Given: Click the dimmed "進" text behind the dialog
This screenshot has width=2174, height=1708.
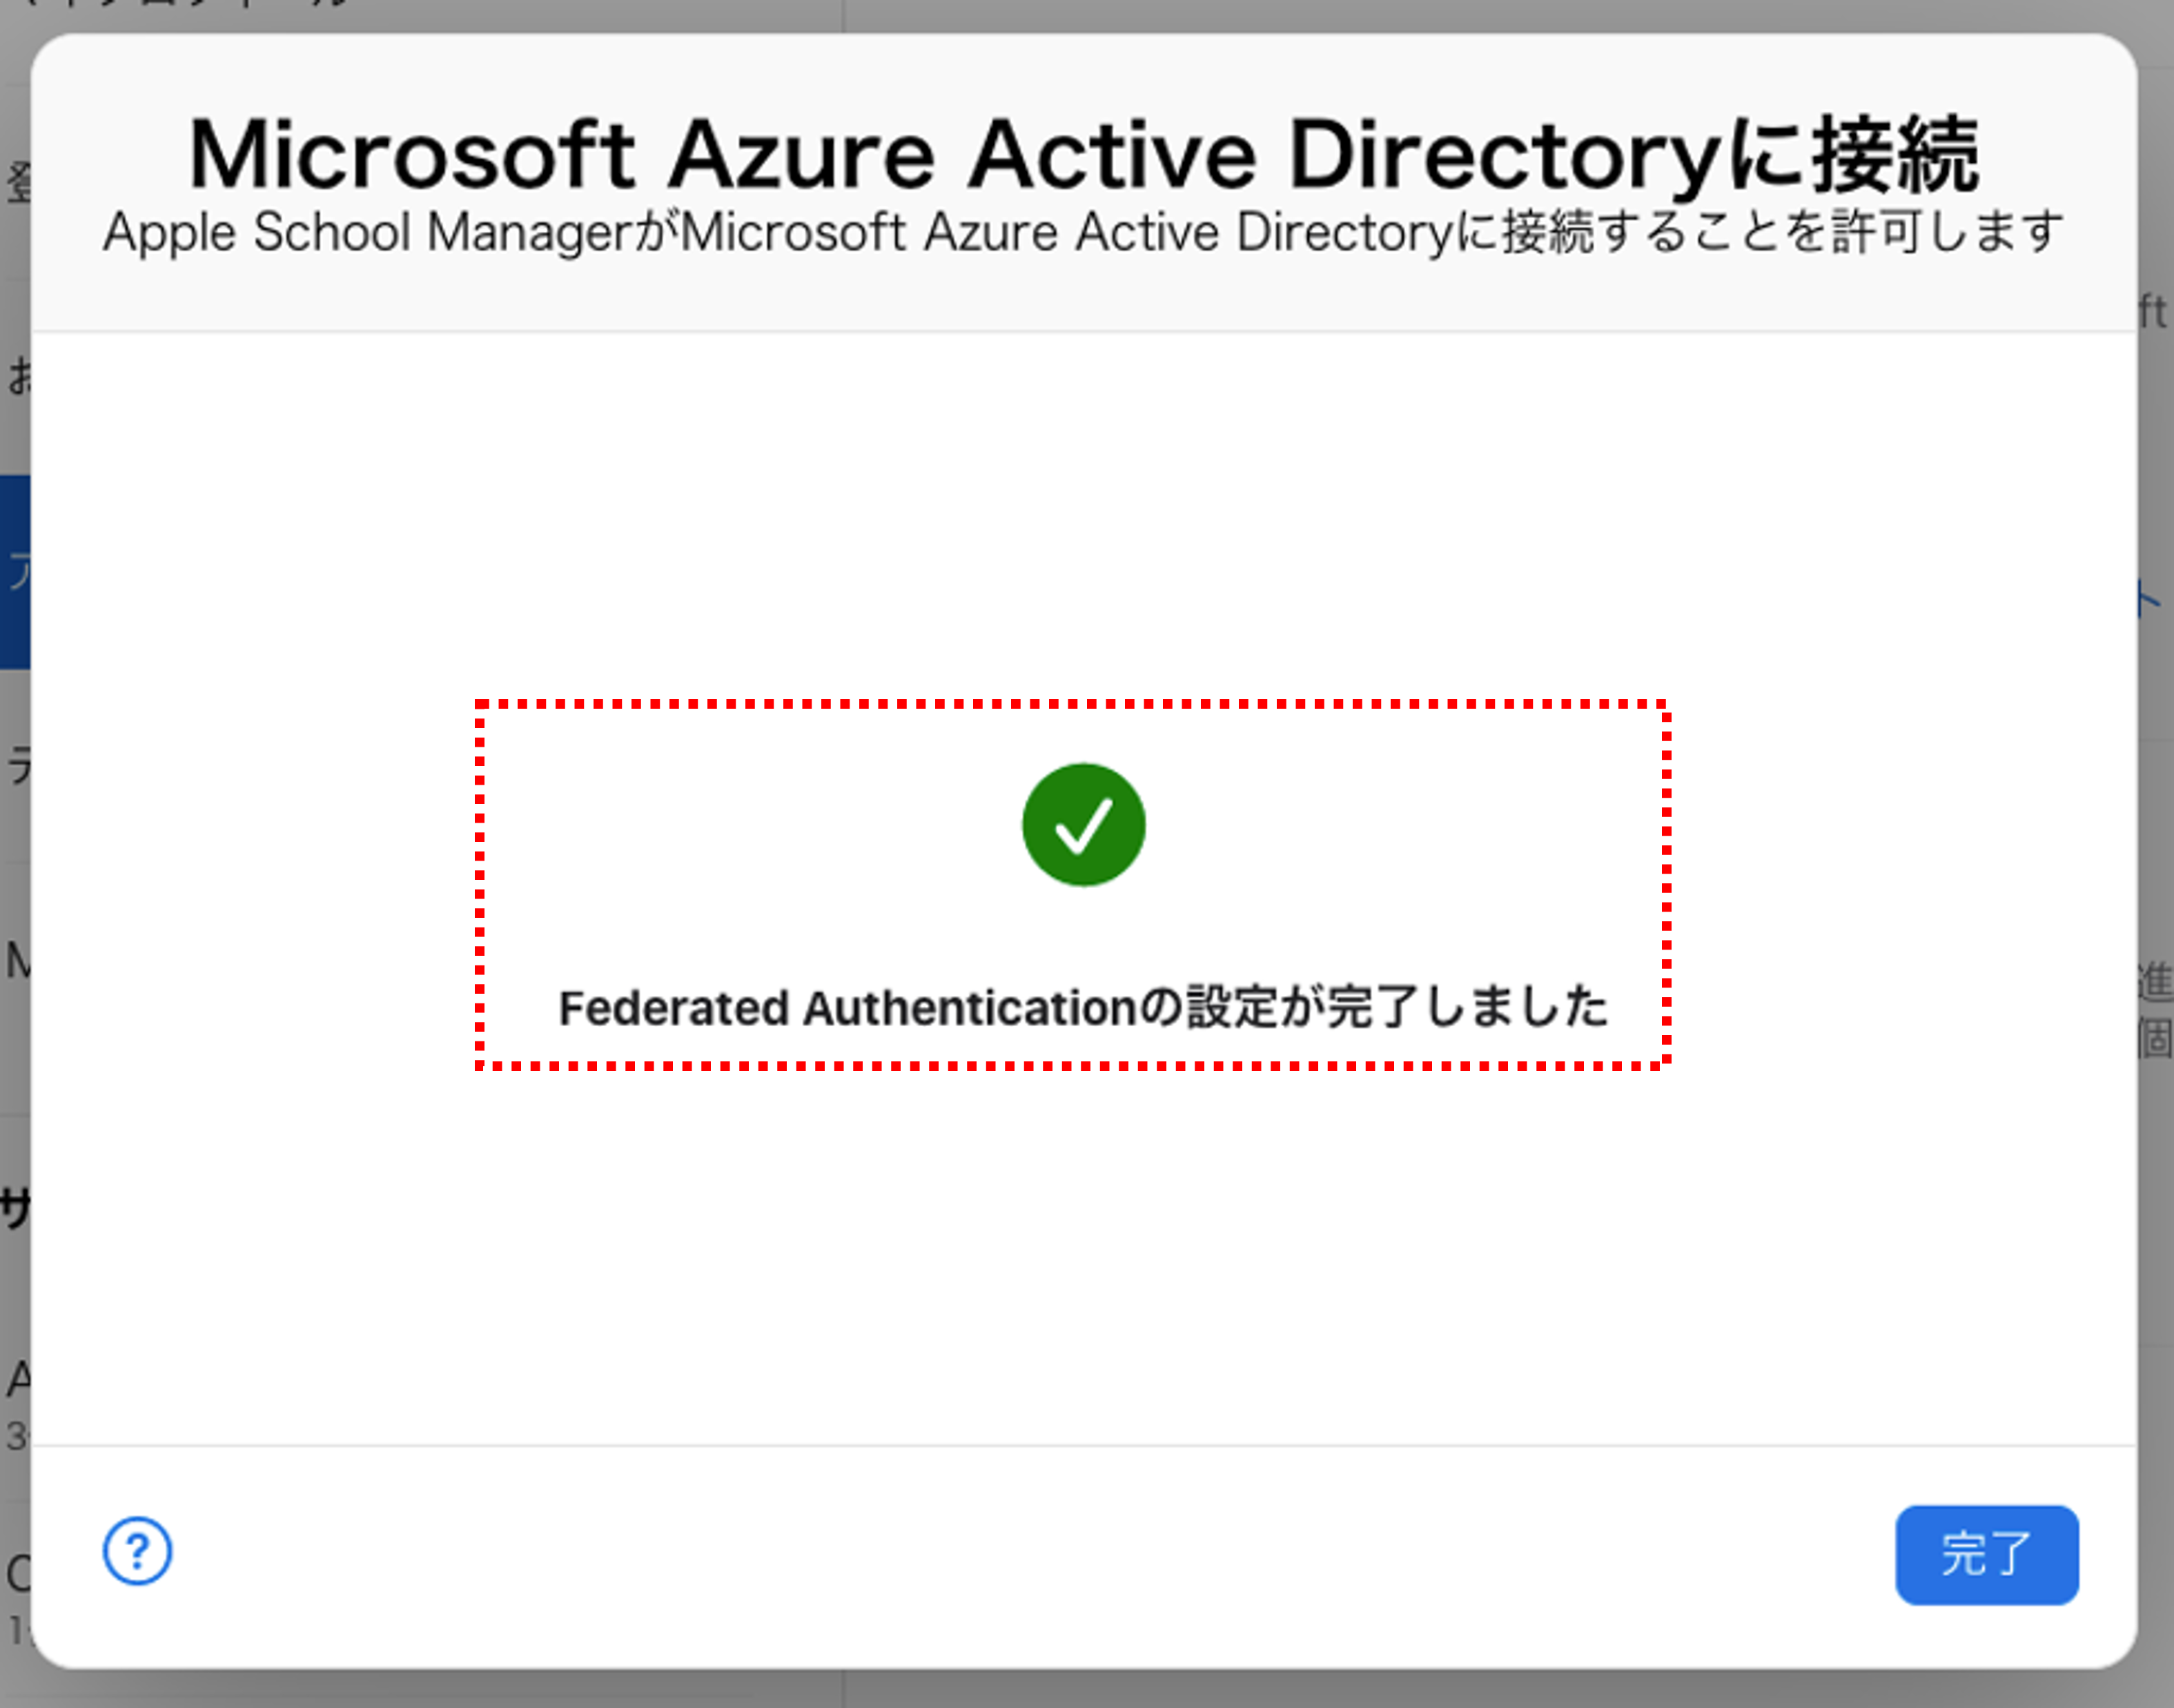Looking at the screenshot, I should click(x=2156, y=981).
